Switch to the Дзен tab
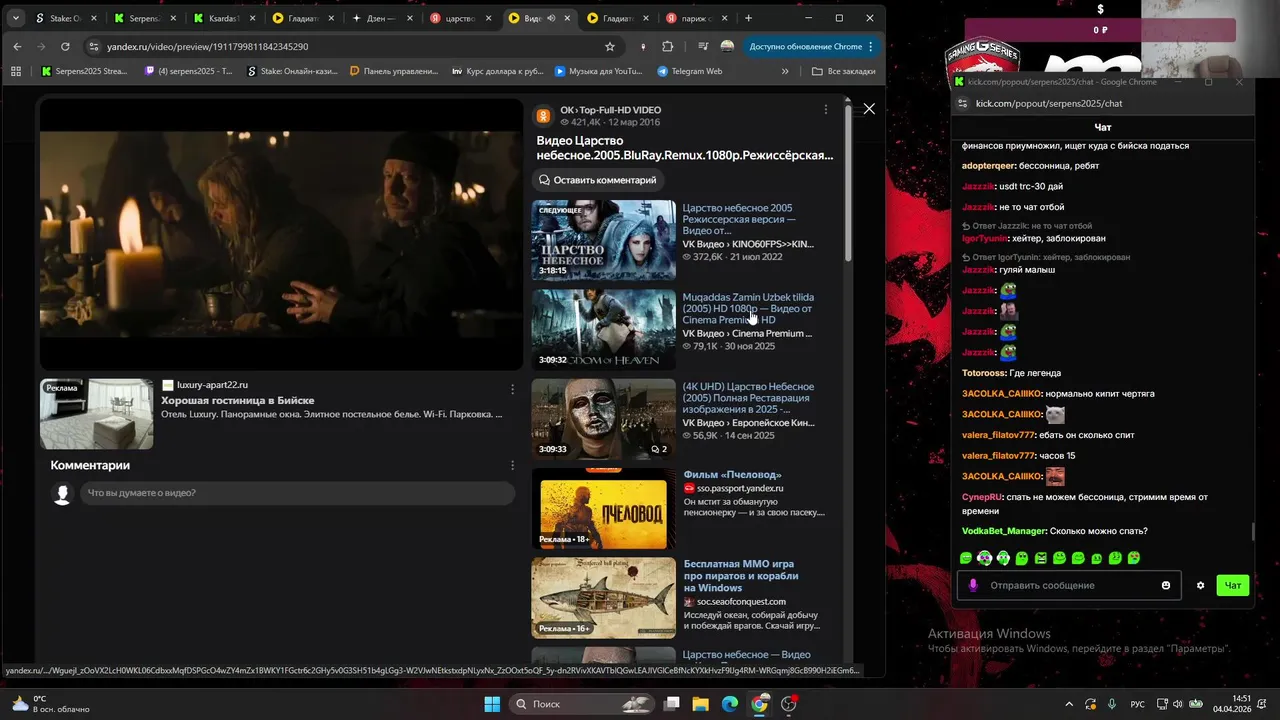Image resolution: width=1280 pixels, height=720 pixels. click(x=380, y=18)
